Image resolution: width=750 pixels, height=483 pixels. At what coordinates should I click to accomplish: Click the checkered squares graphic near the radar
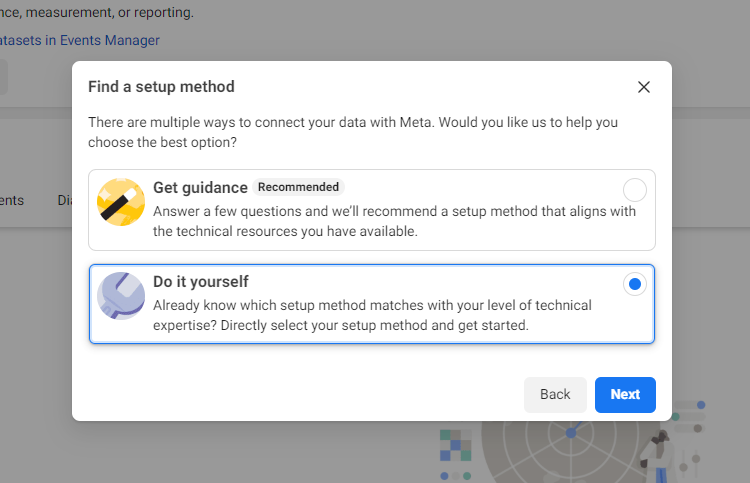point(455,445)
